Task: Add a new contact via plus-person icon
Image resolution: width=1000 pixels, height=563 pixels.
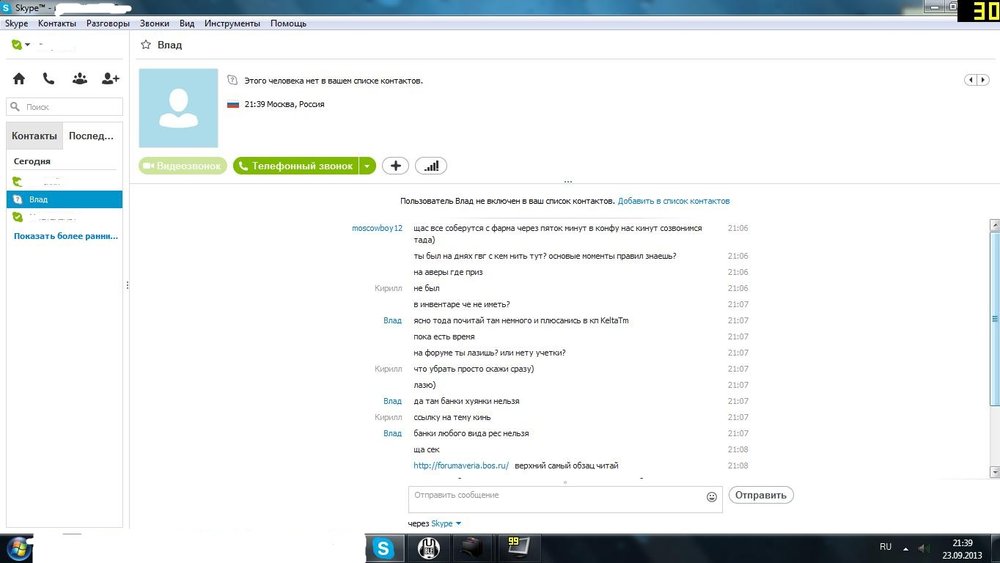Action: pos(110,78)
